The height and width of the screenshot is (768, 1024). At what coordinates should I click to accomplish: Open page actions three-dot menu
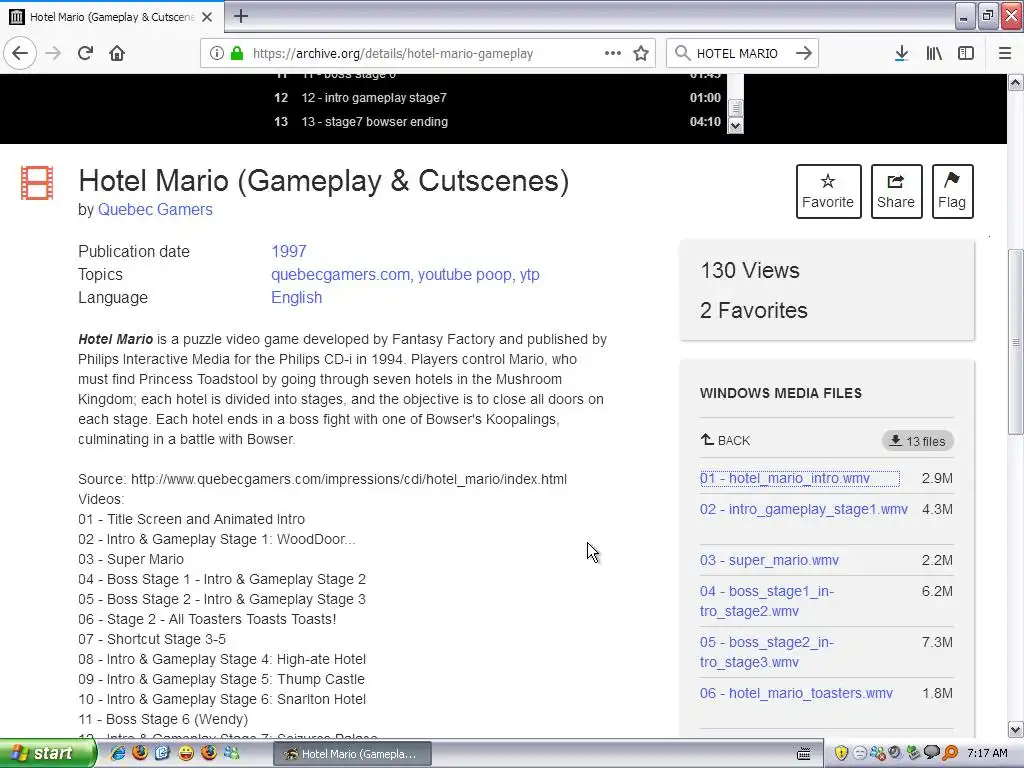click(x=613, y=53)
